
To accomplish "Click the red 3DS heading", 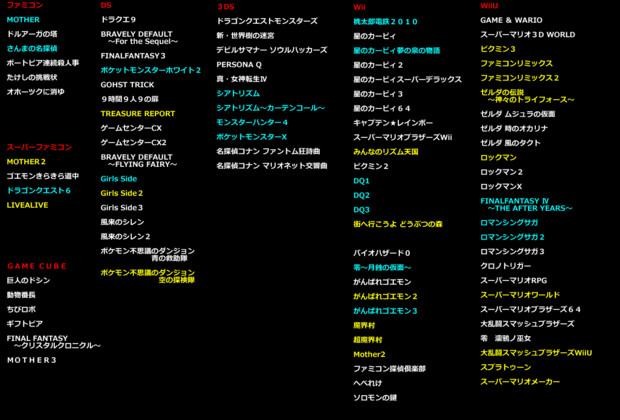I will tap(226, 7).
